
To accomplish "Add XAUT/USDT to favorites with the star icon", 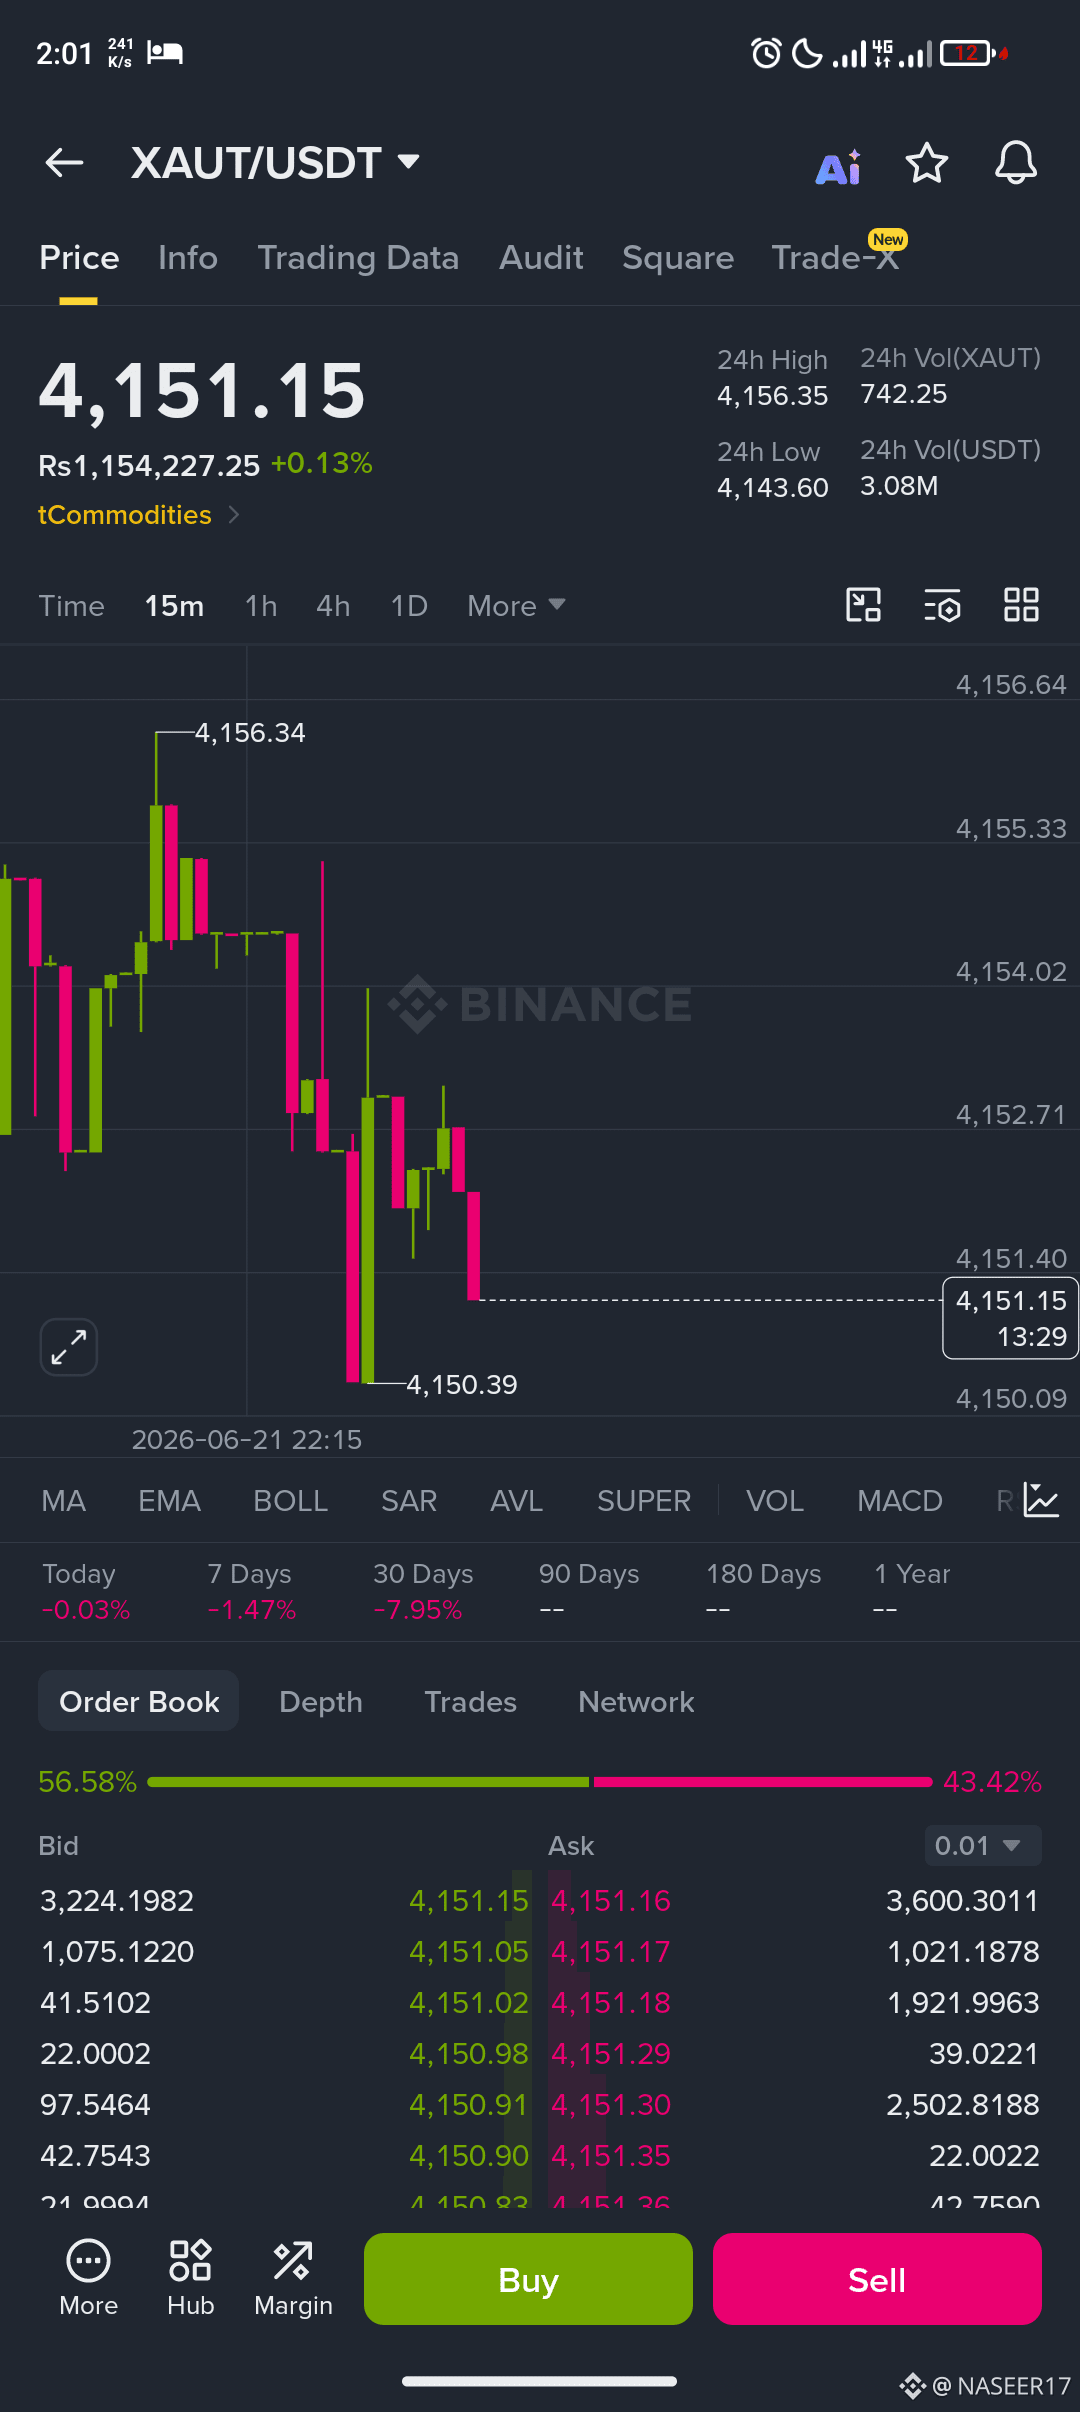I will [x=927, y=162].
